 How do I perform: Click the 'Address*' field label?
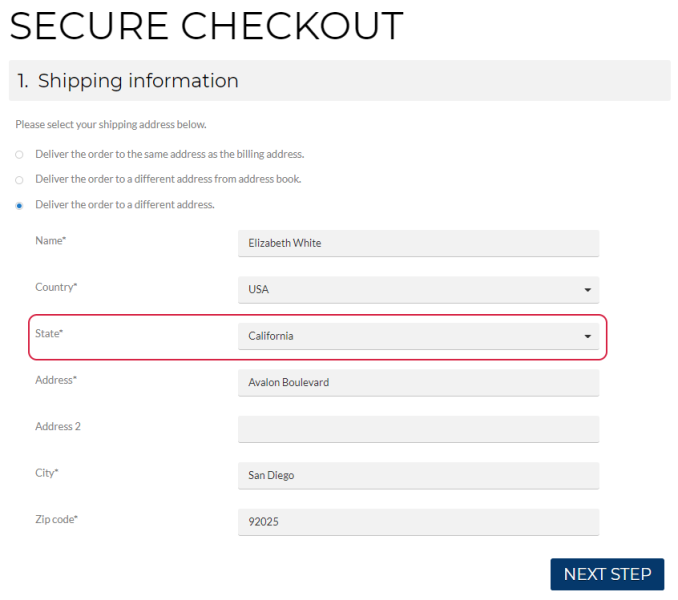pyautogui.click(x=56, y=380)
